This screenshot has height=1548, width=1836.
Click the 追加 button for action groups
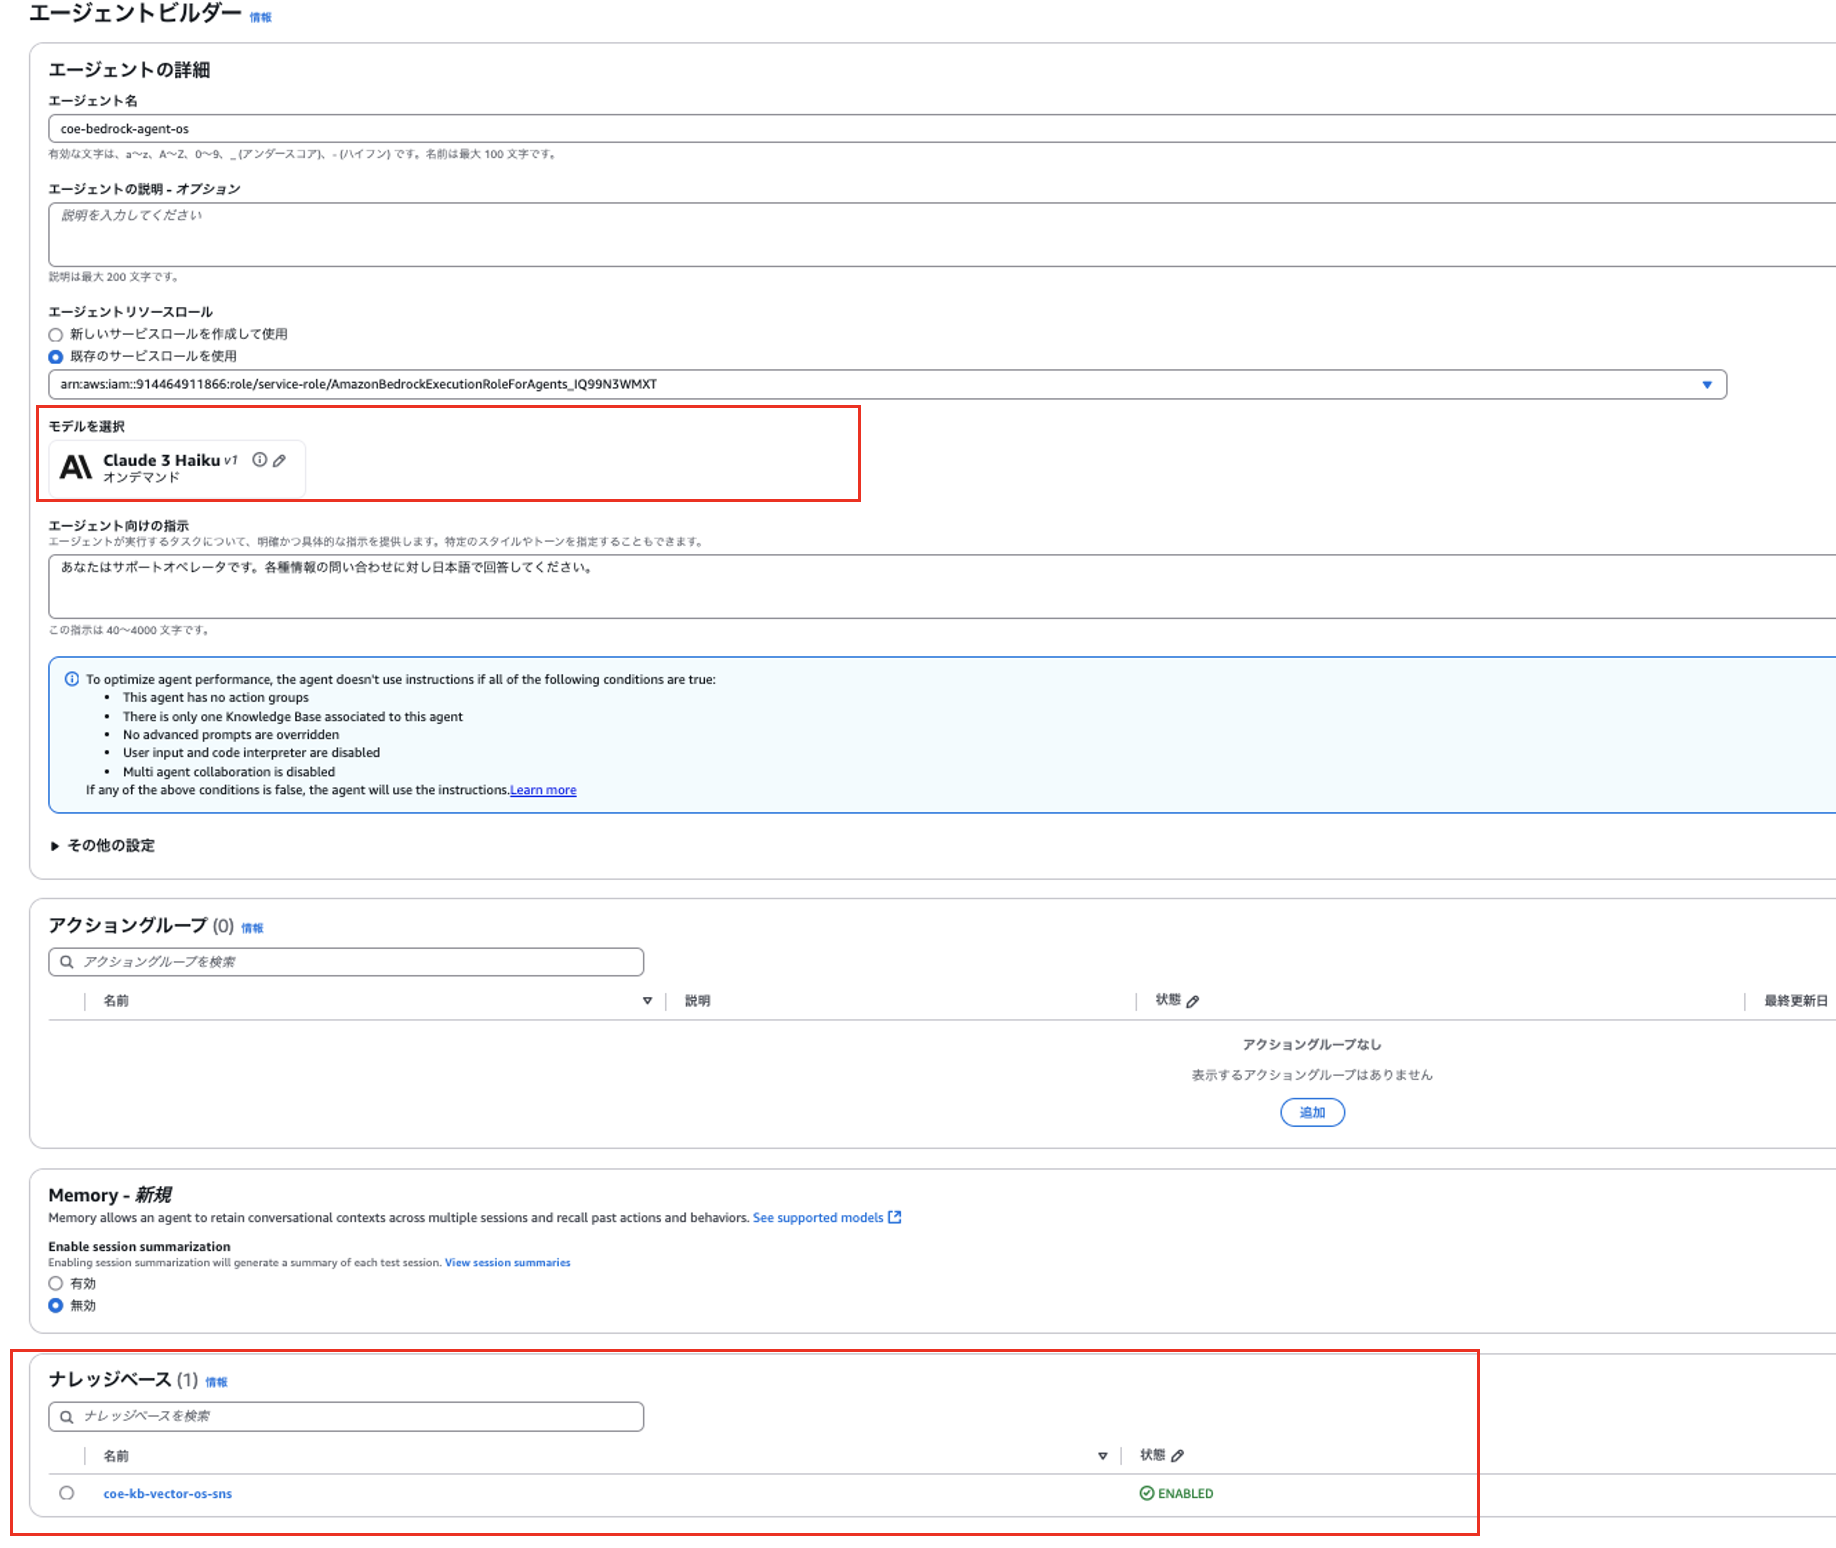tap(1312, 1112)
